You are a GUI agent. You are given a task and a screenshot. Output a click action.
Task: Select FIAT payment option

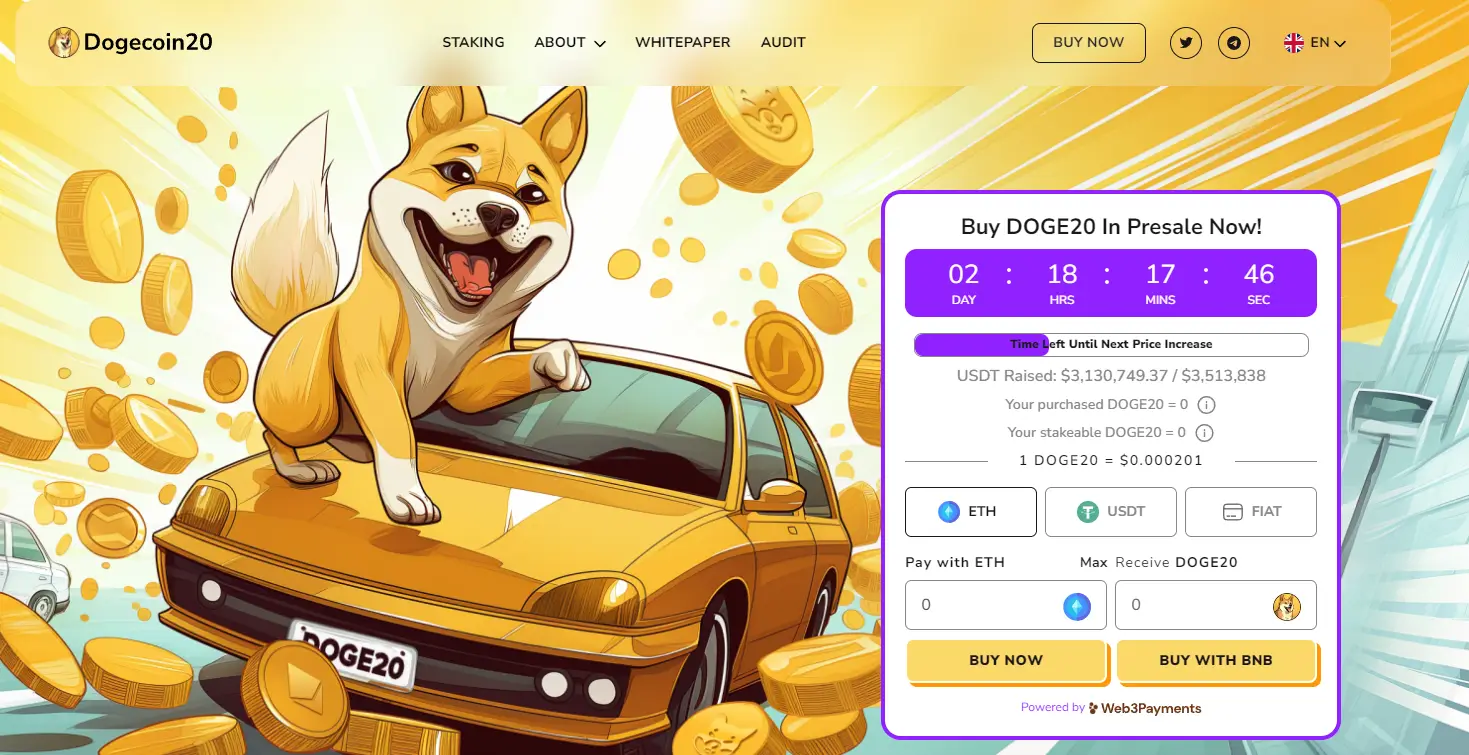click(1251, 511)
